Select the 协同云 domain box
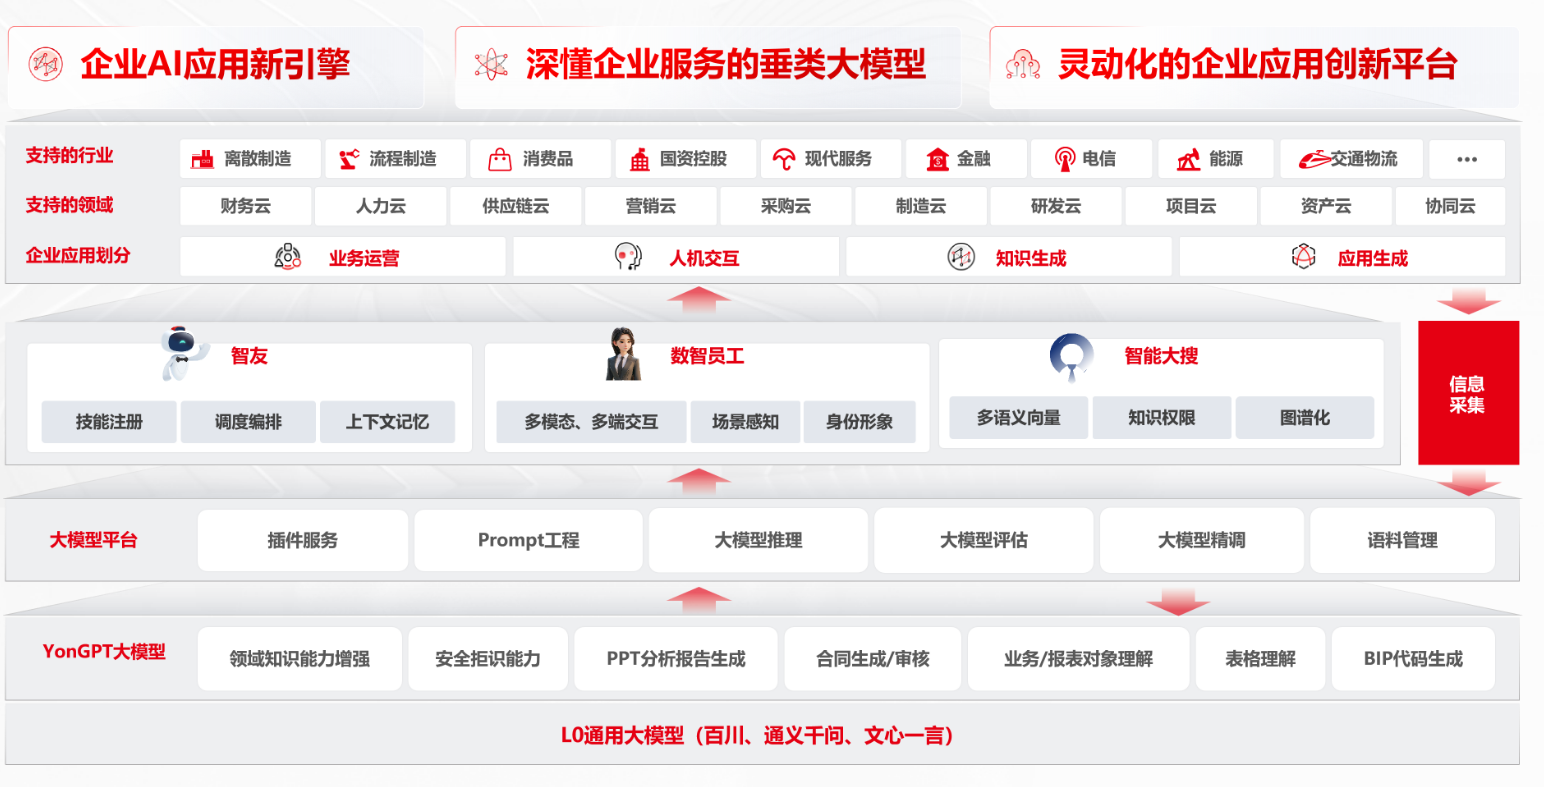The width and height of the screenshot is (1544, 787). click(1450, 206)
